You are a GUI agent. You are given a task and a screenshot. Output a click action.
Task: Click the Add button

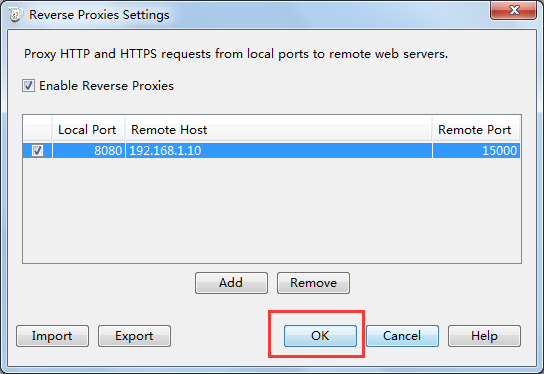pos(231,283)
